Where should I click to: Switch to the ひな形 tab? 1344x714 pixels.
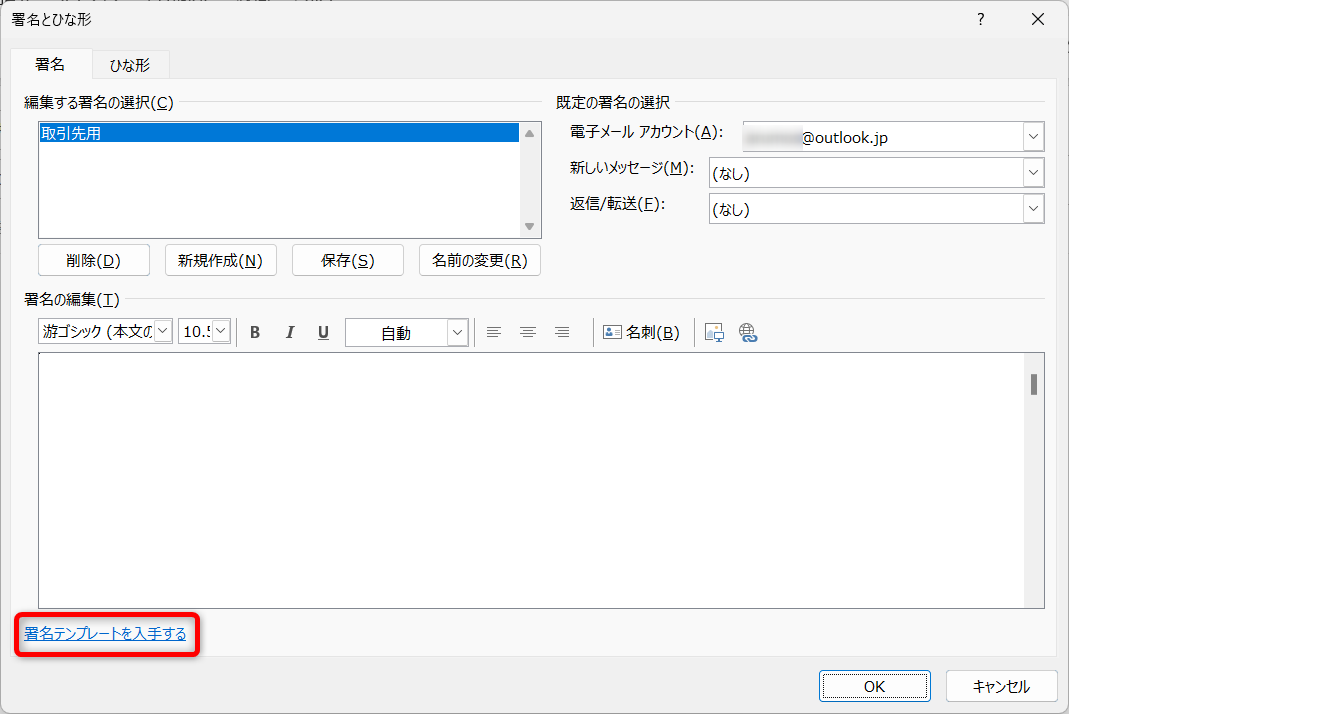click(x=129, y=65)
